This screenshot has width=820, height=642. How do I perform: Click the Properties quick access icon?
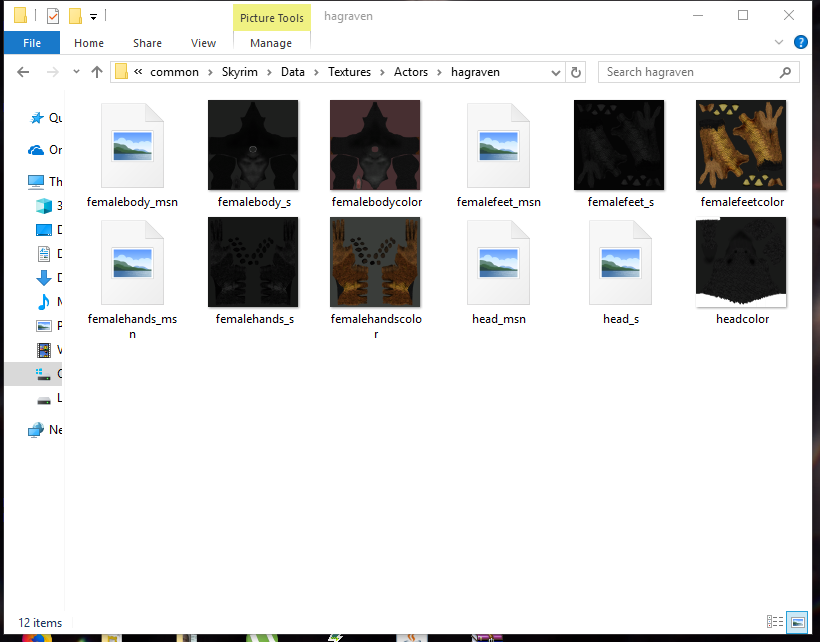click(53, 16)
